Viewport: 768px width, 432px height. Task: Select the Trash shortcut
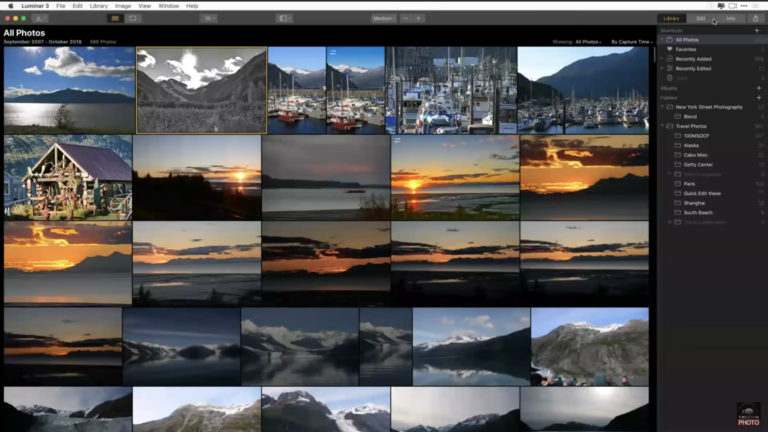[712, 78]
